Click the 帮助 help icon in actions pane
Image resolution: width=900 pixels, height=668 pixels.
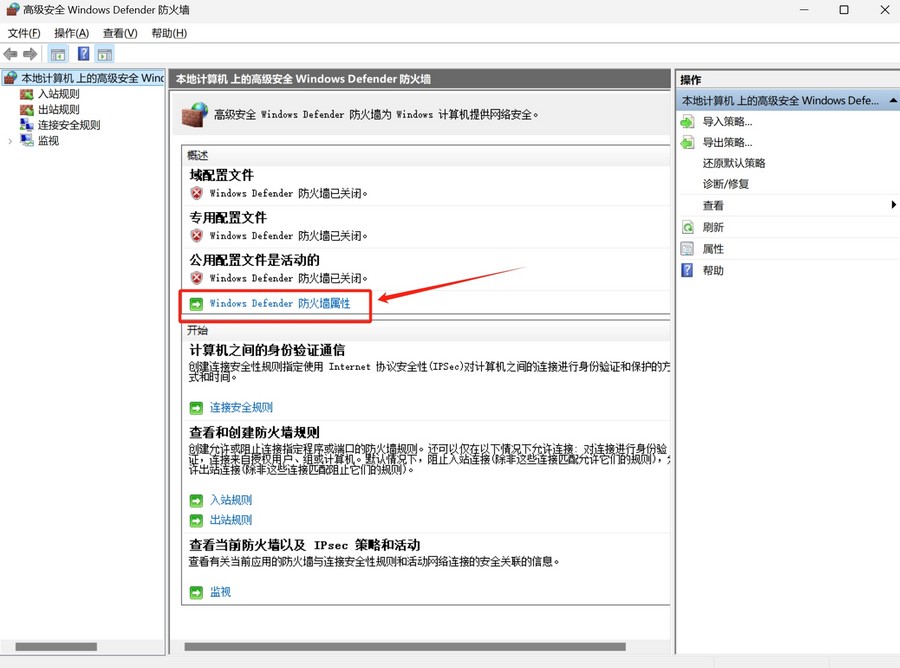(687, 270)
